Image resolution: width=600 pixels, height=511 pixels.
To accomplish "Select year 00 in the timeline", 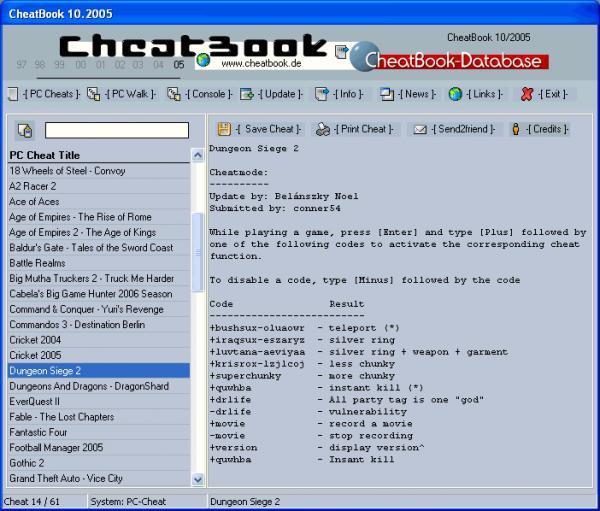I will pos(81,64).
